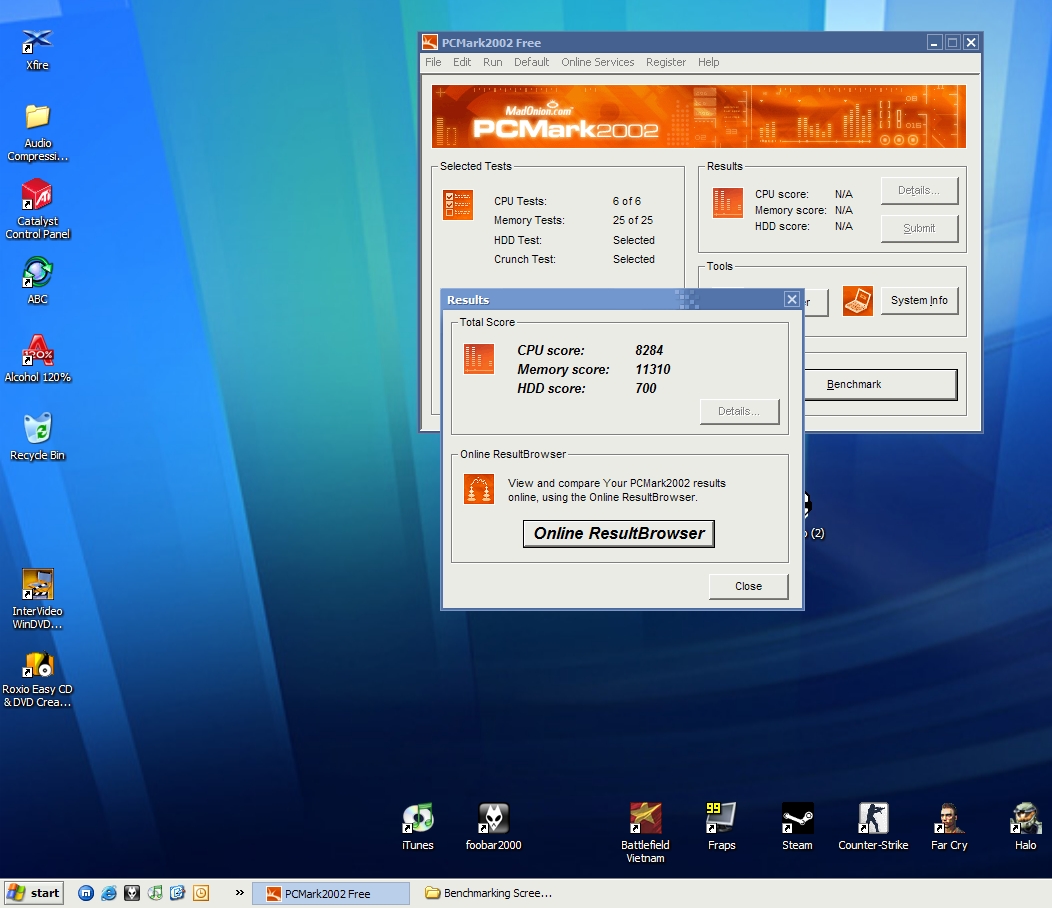Viewport: 1052px width, 908px height.
Task: Click the MadOnion PCMark2002 banner
Action: (698, 116)
